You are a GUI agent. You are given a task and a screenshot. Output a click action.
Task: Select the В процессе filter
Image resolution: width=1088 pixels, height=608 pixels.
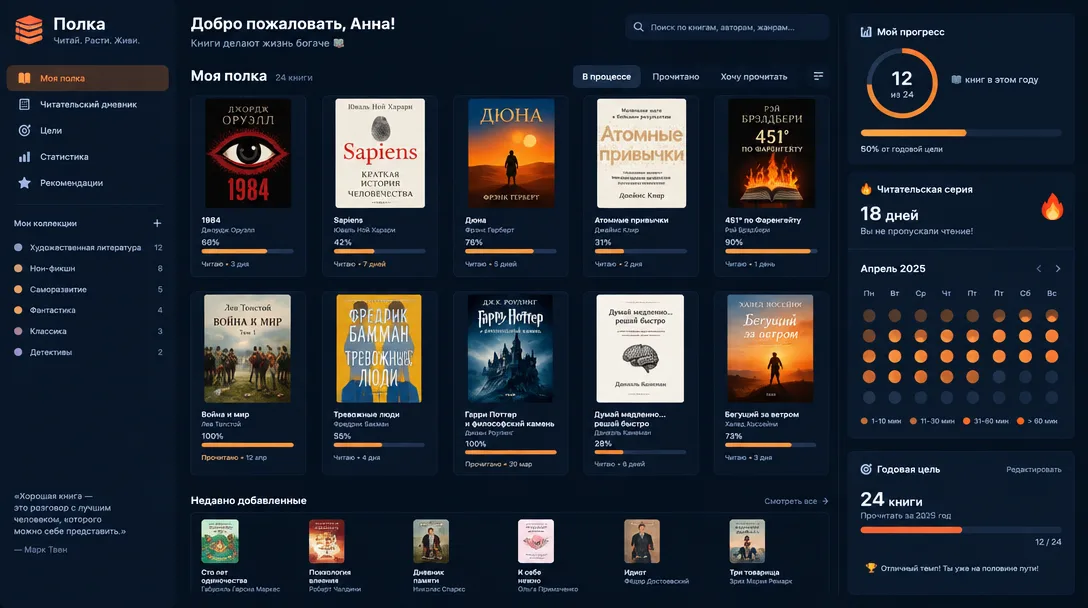click(x=606, y=76)
